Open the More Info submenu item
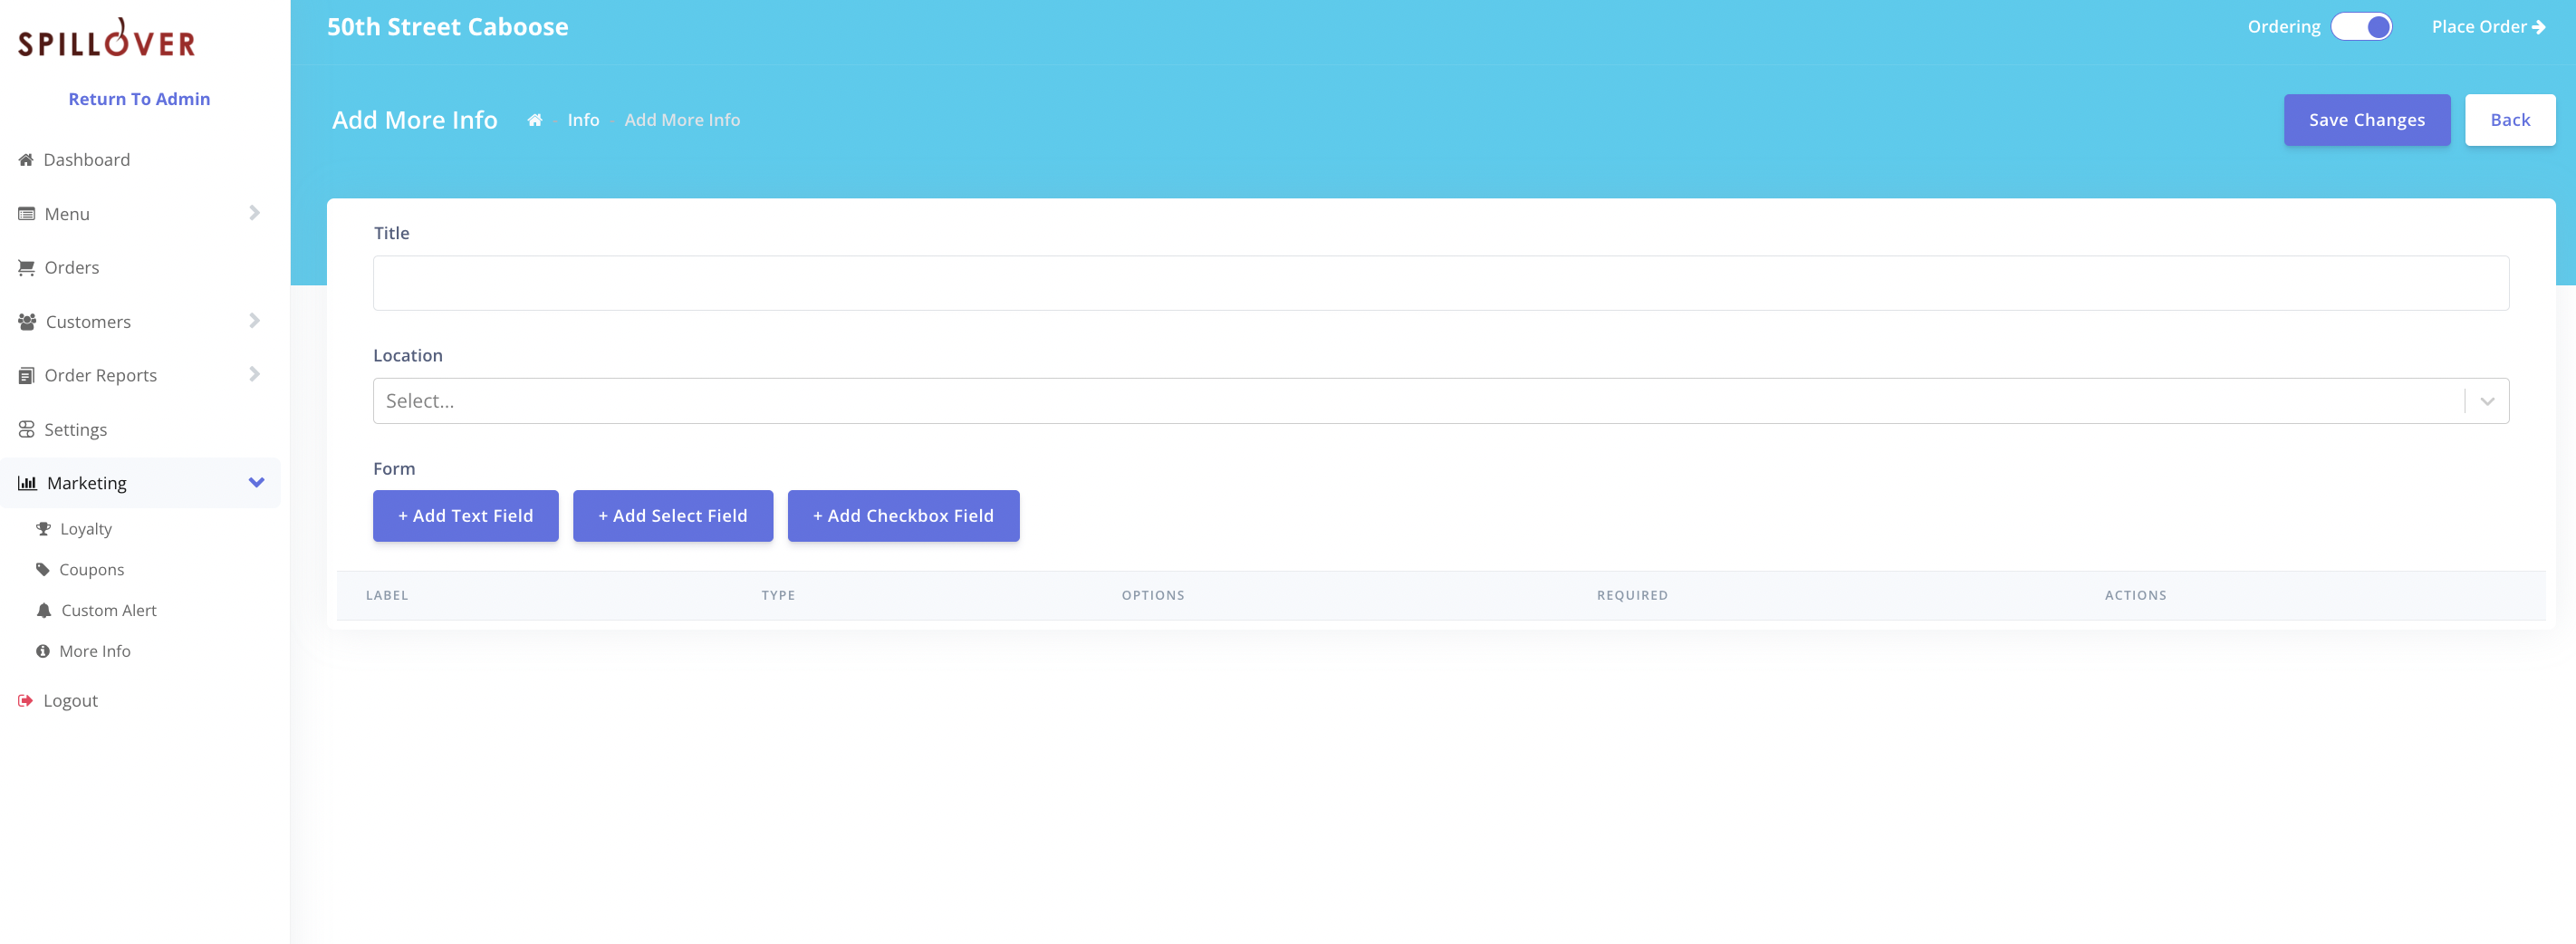 [x=95, y=651]
